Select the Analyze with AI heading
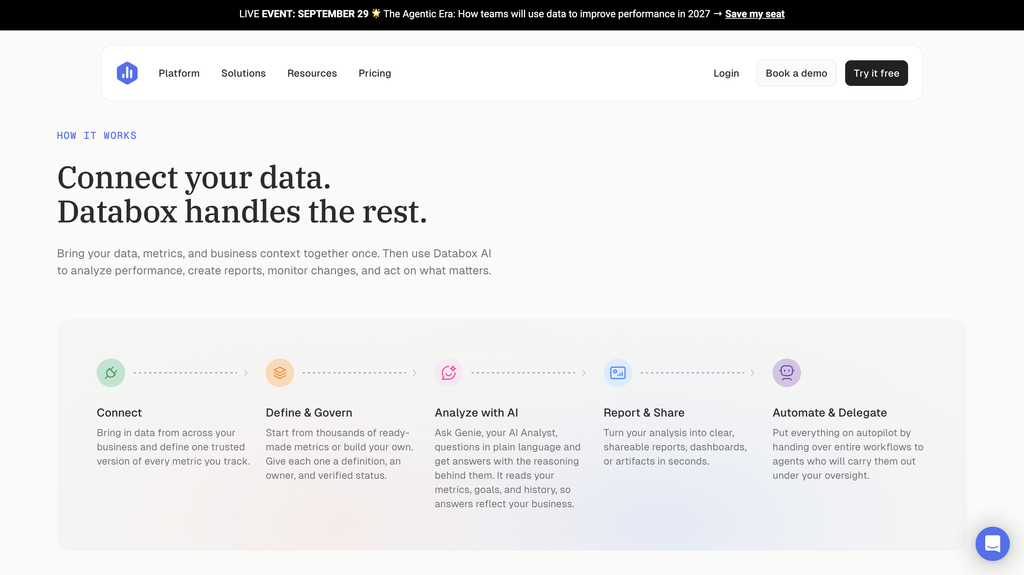Viewport: 1024px width, 575px height. click(476, 413)
